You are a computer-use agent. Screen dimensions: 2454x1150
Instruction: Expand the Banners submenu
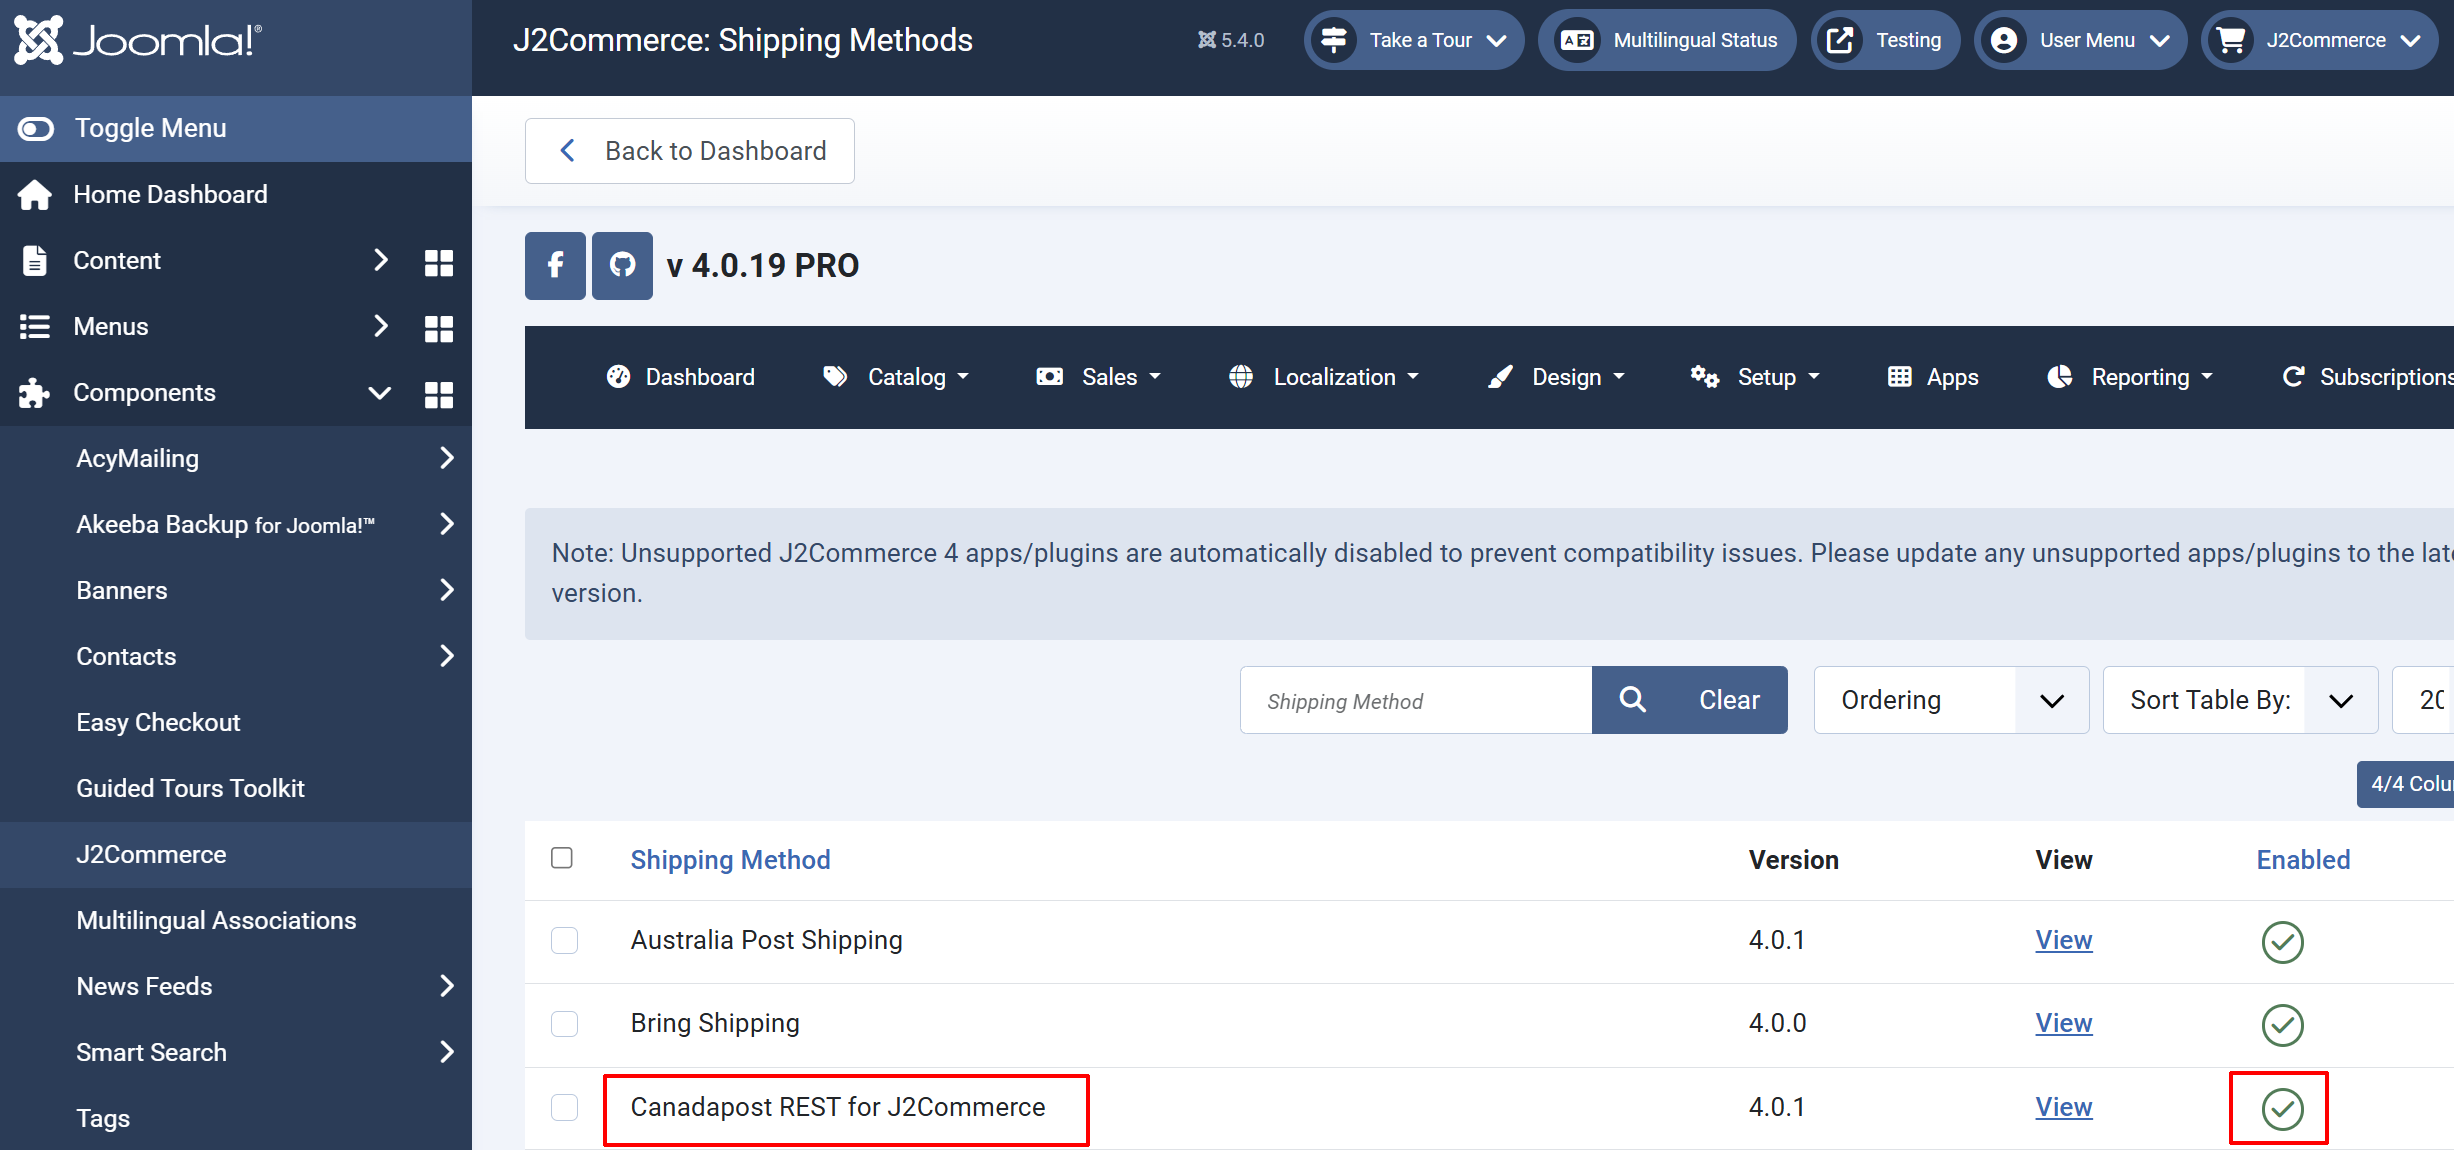(x=447, y=590)
